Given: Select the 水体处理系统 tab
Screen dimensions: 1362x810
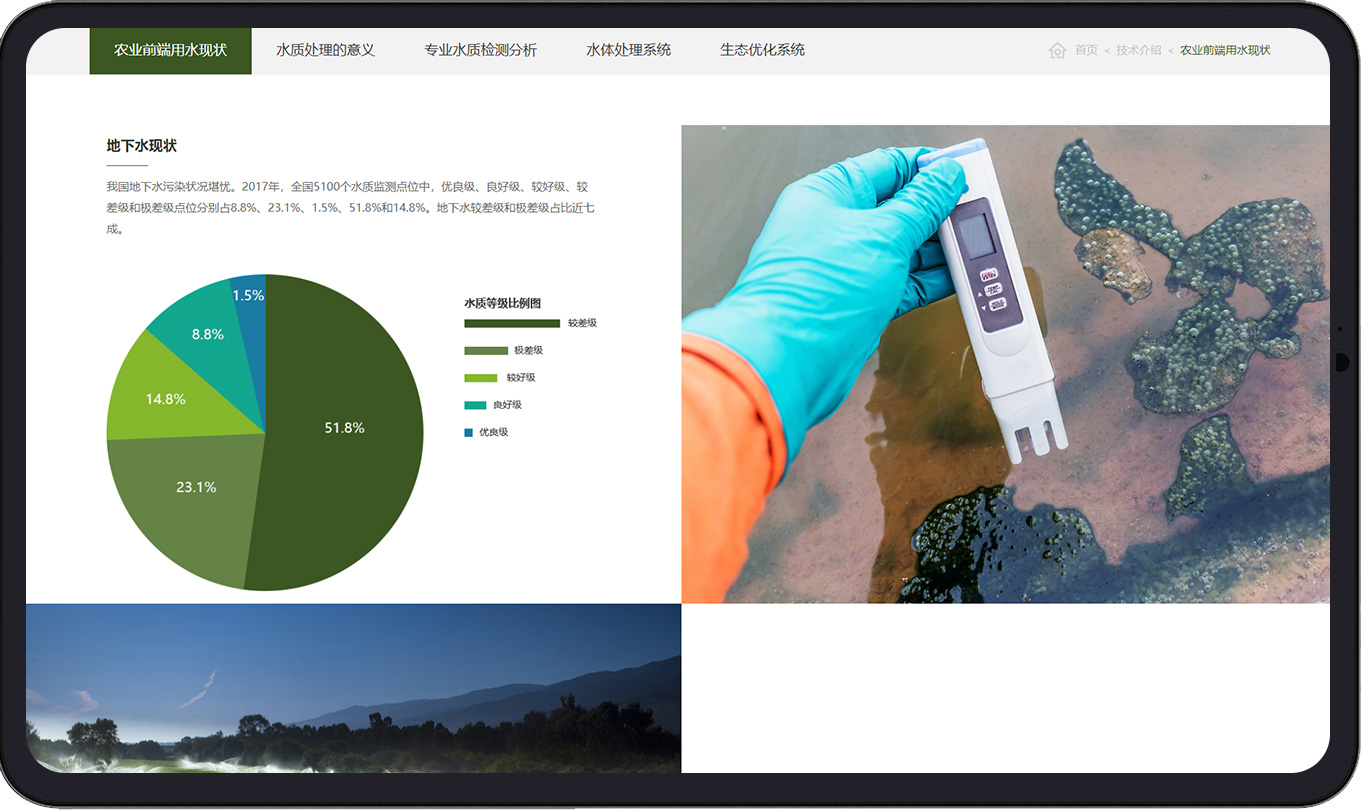Looking at the screenshot, I should (628, 50).
